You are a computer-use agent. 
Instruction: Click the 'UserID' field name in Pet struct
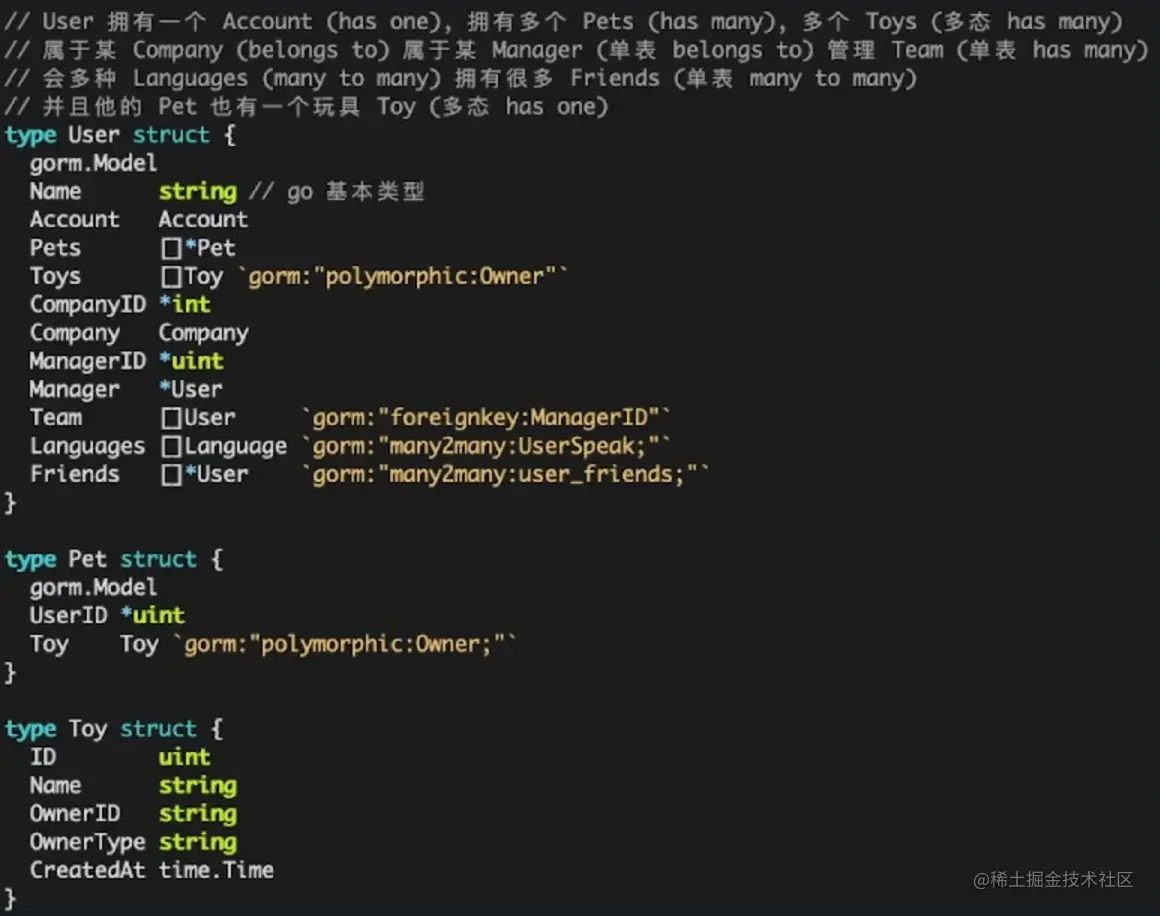click(68, 616)
